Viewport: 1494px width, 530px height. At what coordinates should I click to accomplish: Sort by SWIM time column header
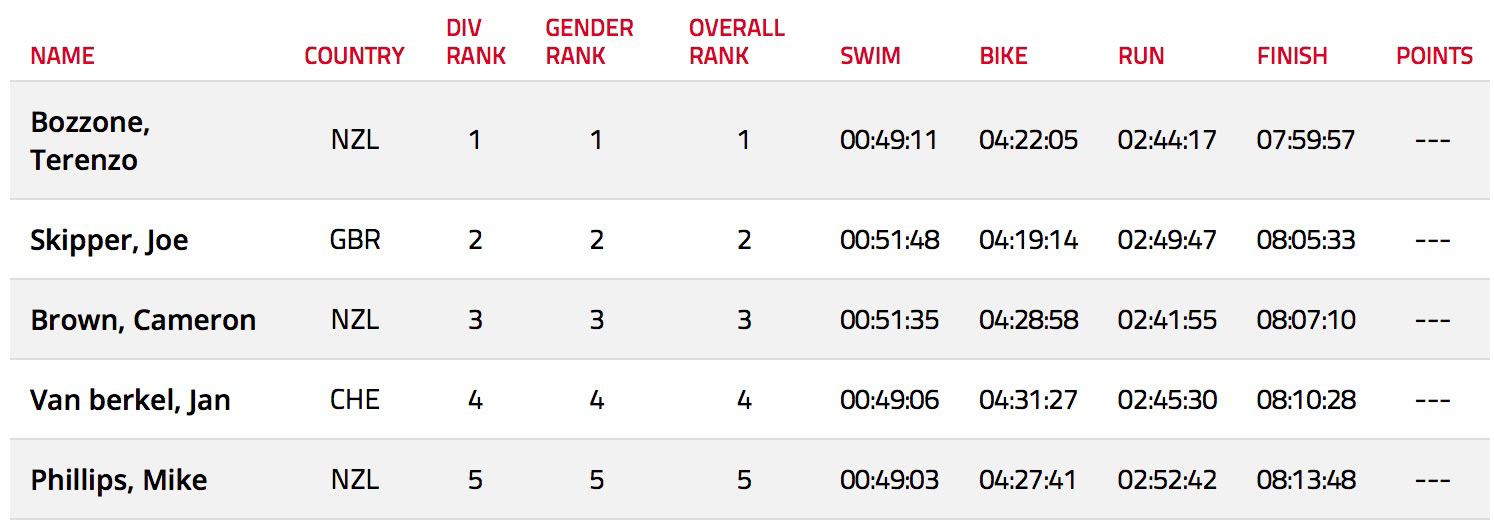tap(870, 56)
